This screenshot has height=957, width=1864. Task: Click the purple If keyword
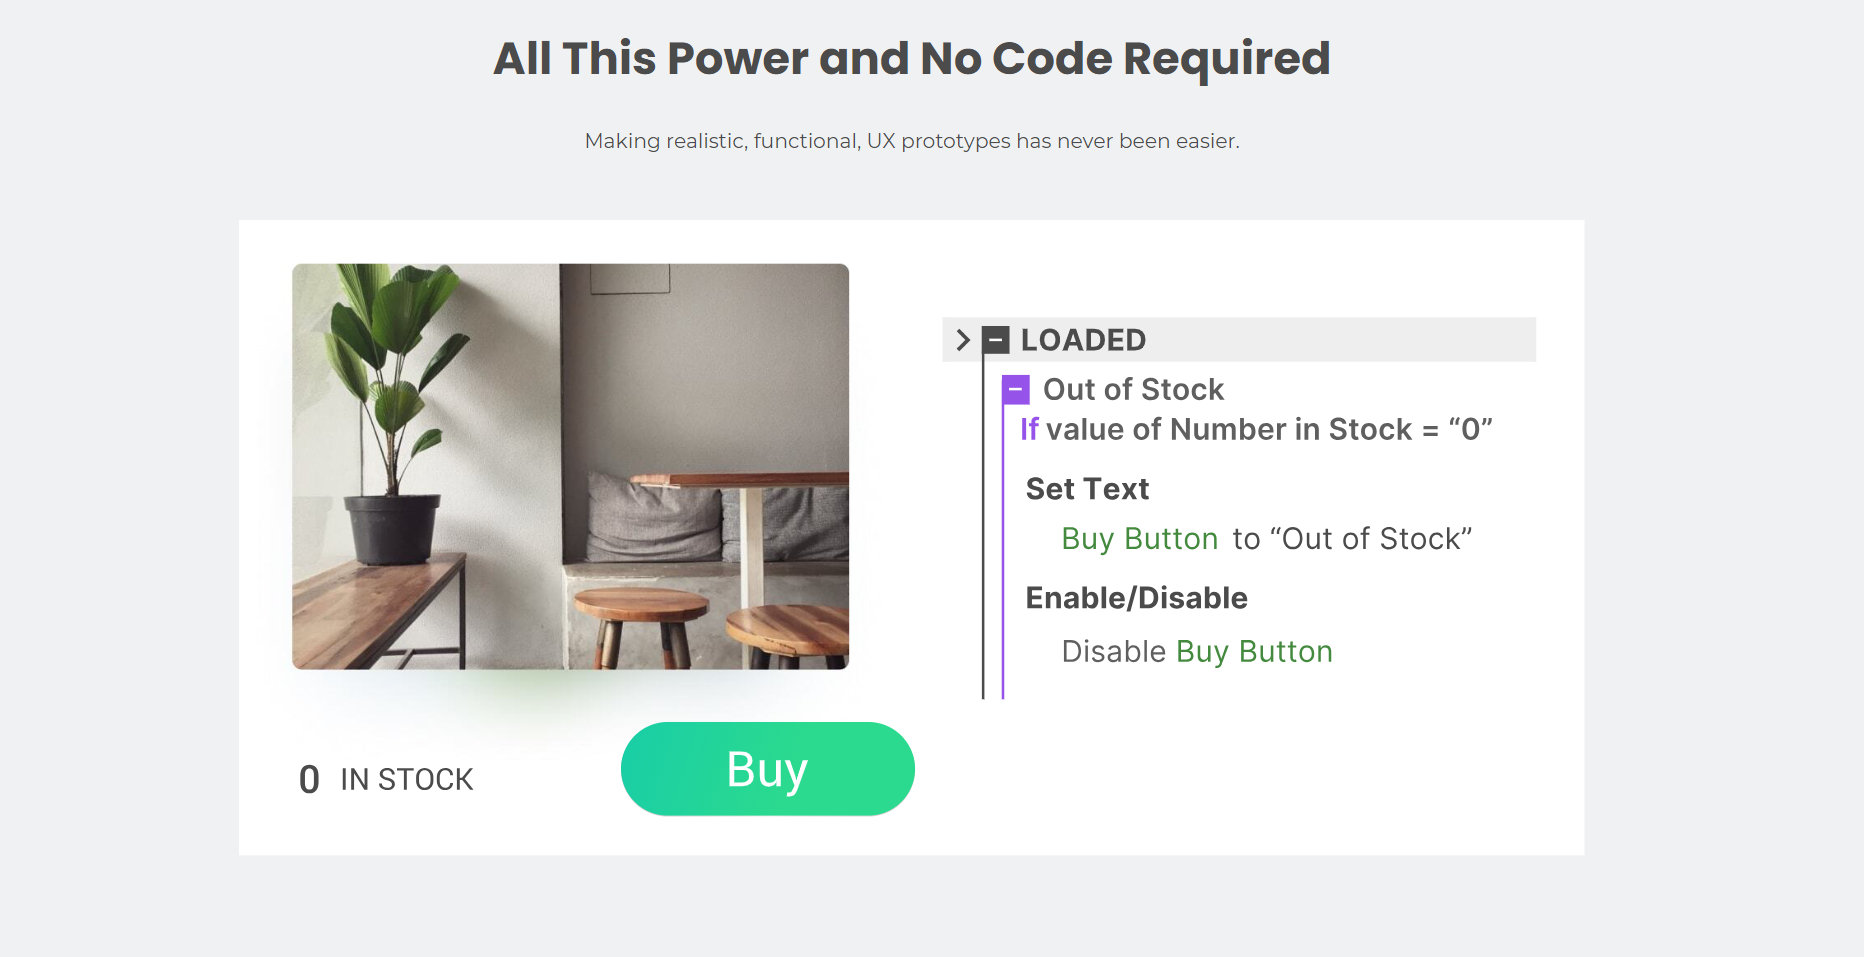click(1029, 430)
